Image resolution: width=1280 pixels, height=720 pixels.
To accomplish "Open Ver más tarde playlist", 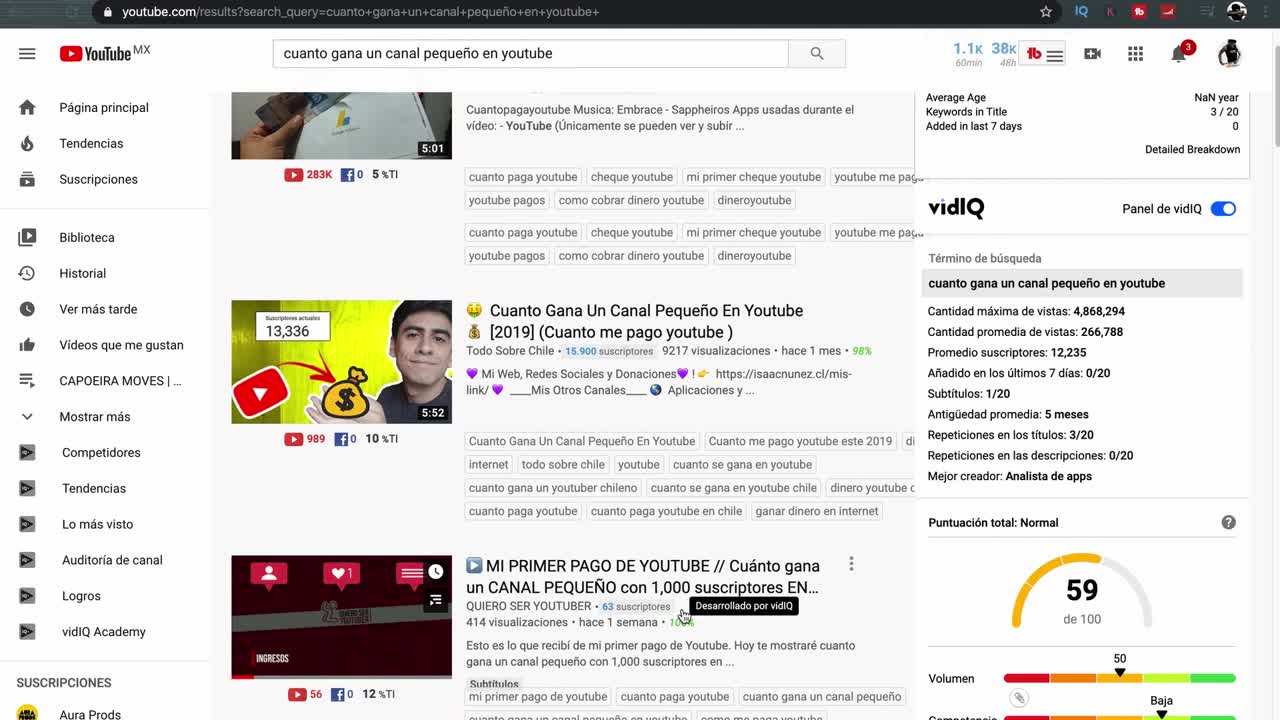I will 98,309.
